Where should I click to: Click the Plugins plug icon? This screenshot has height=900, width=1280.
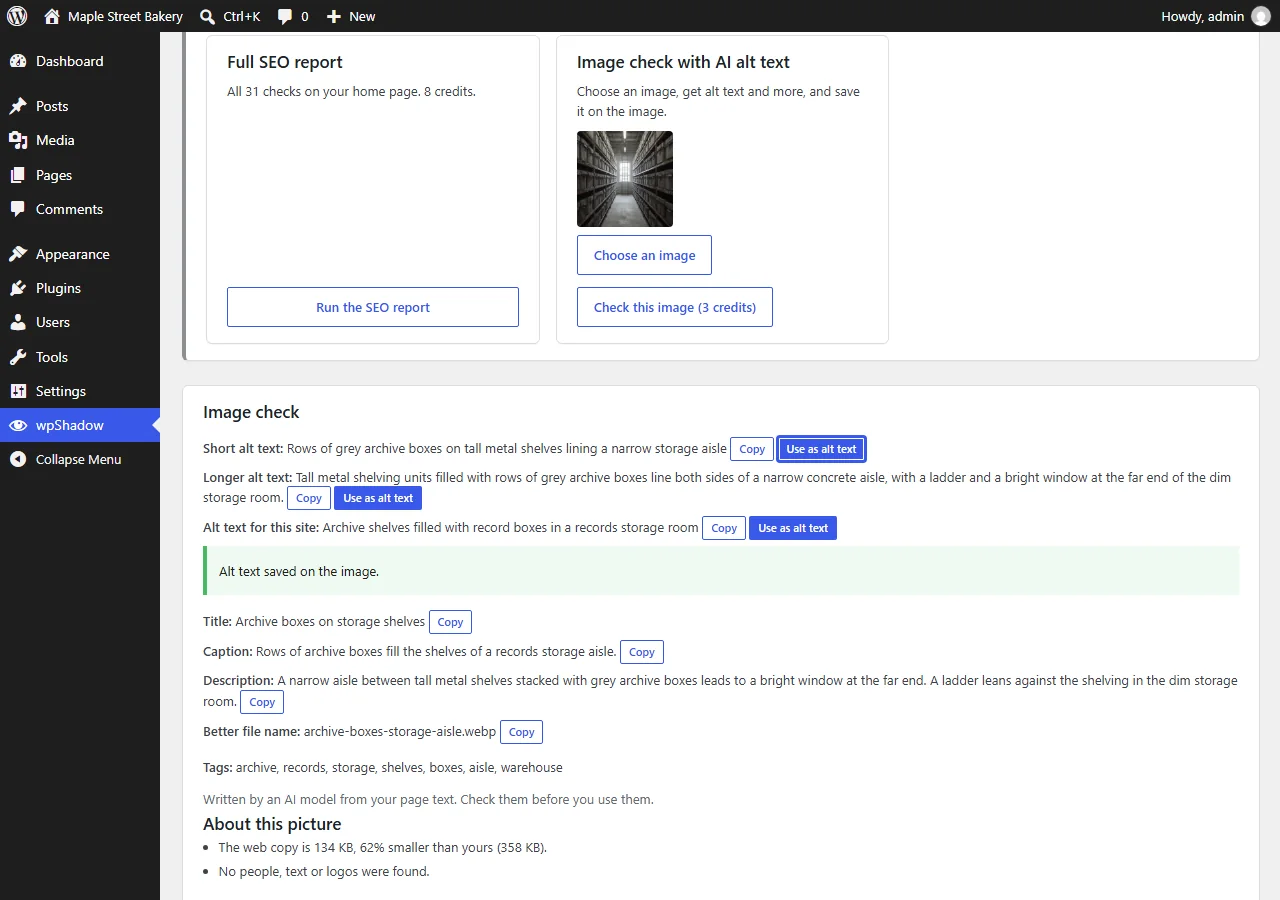tap(18, 288)
